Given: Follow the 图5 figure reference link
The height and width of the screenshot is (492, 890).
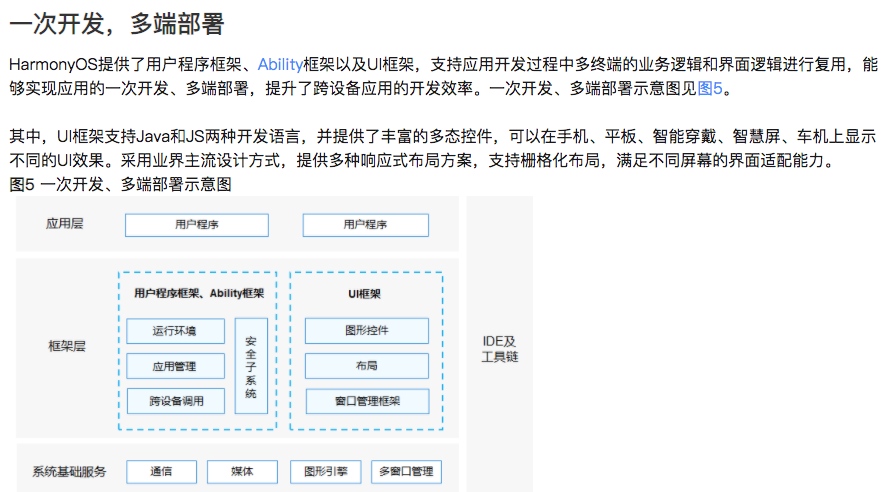Looking at the screenshot, I should click(x=709, y=88).
